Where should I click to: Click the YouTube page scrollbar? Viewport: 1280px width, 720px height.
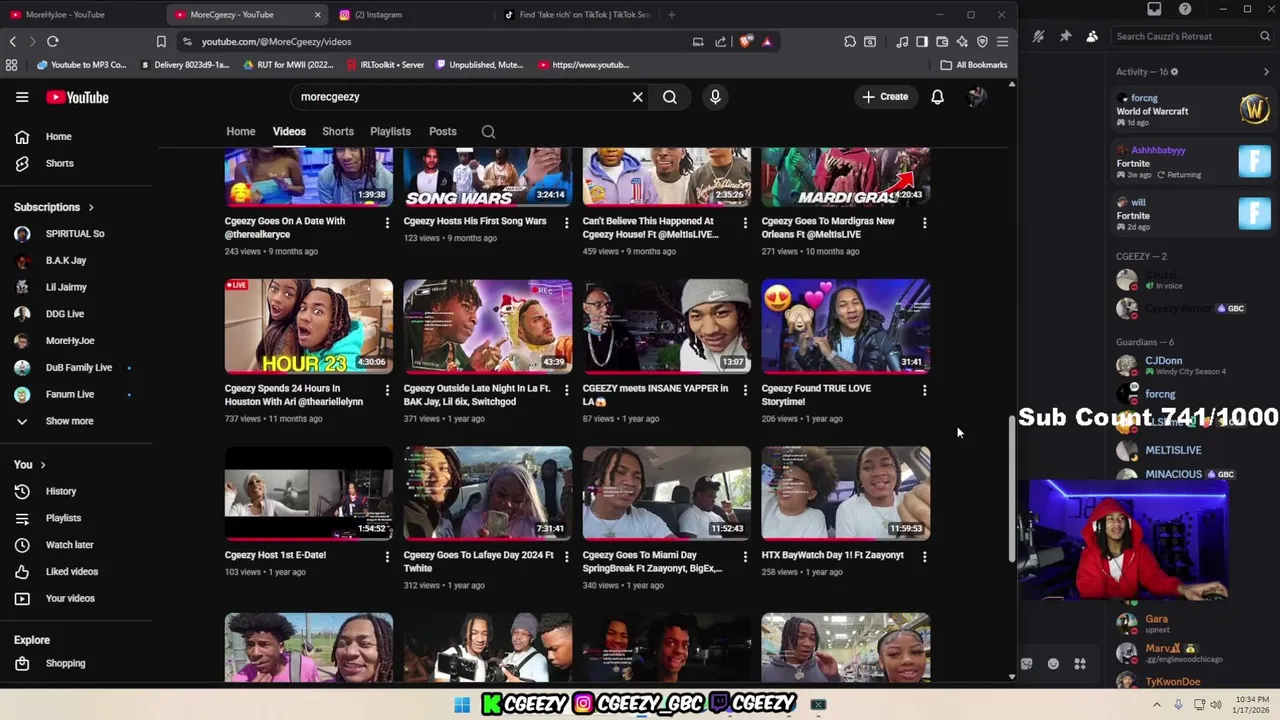(1011, 490)
